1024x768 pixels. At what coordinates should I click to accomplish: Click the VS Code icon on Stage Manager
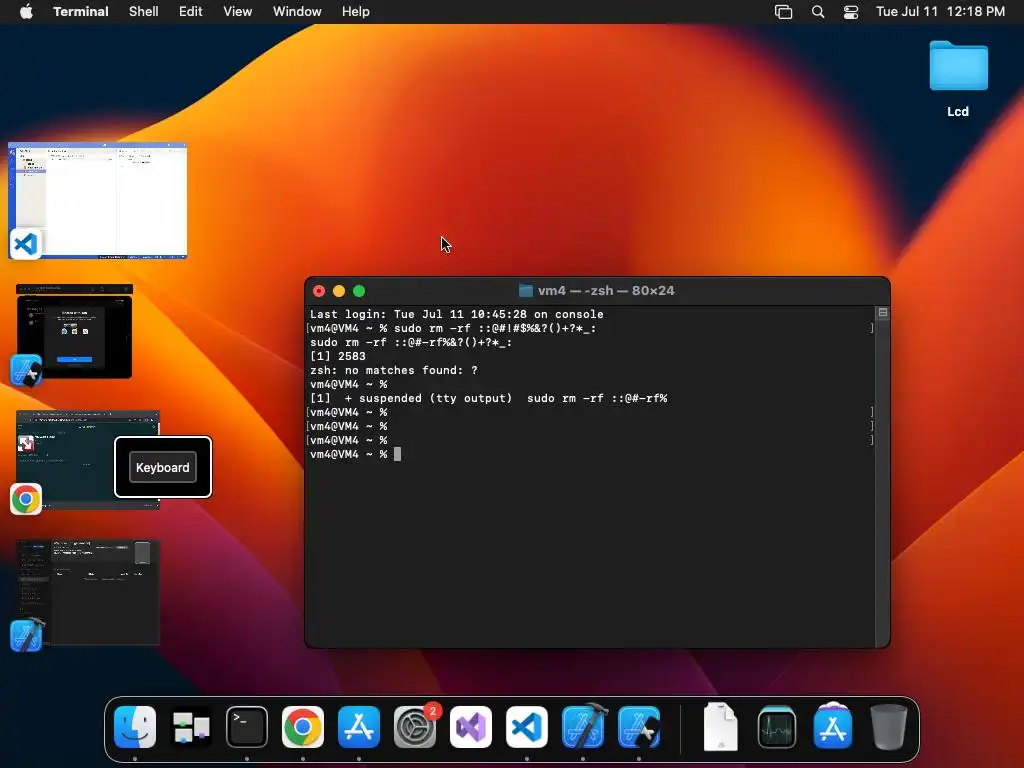point(25,244)
